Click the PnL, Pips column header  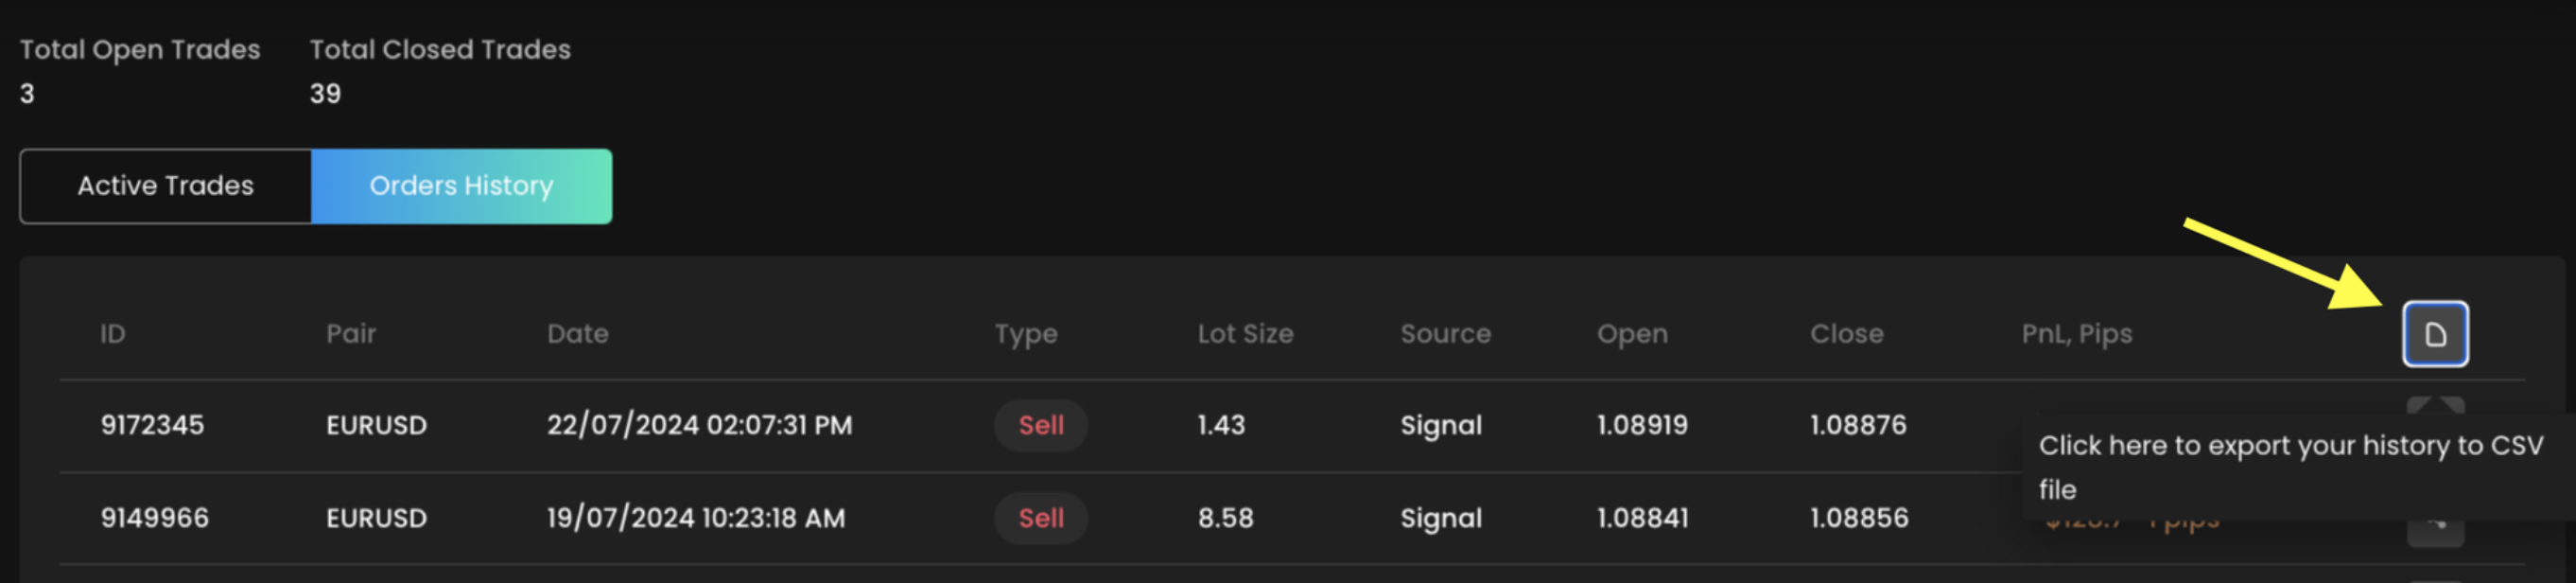coord(2076,334)
